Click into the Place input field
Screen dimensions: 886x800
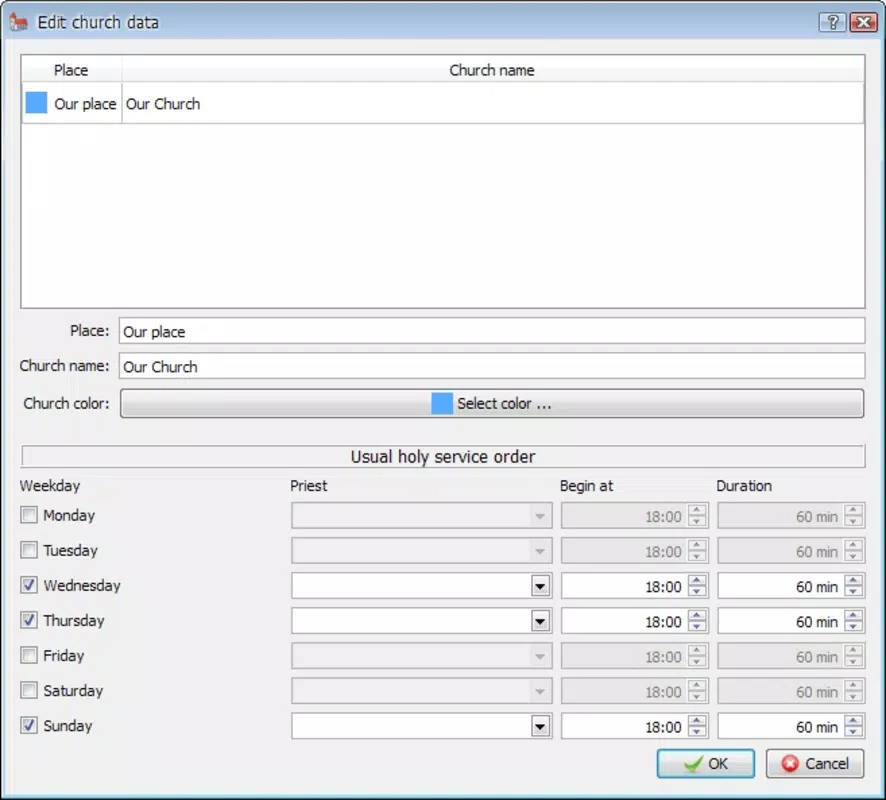coord(492,331)
